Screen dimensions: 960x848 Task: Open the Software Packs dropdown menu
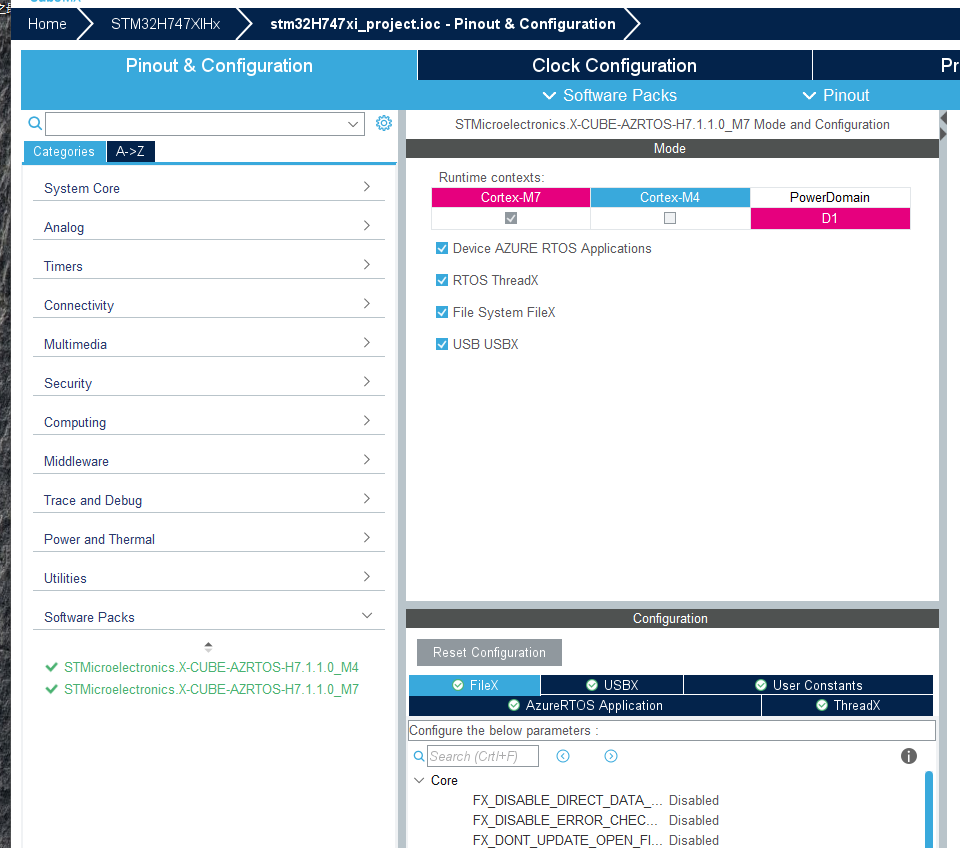point(610,96)
